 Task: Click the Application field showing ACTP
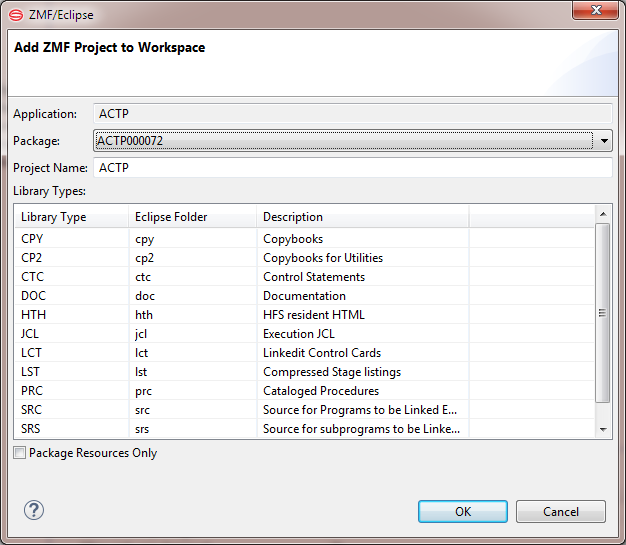353,114
